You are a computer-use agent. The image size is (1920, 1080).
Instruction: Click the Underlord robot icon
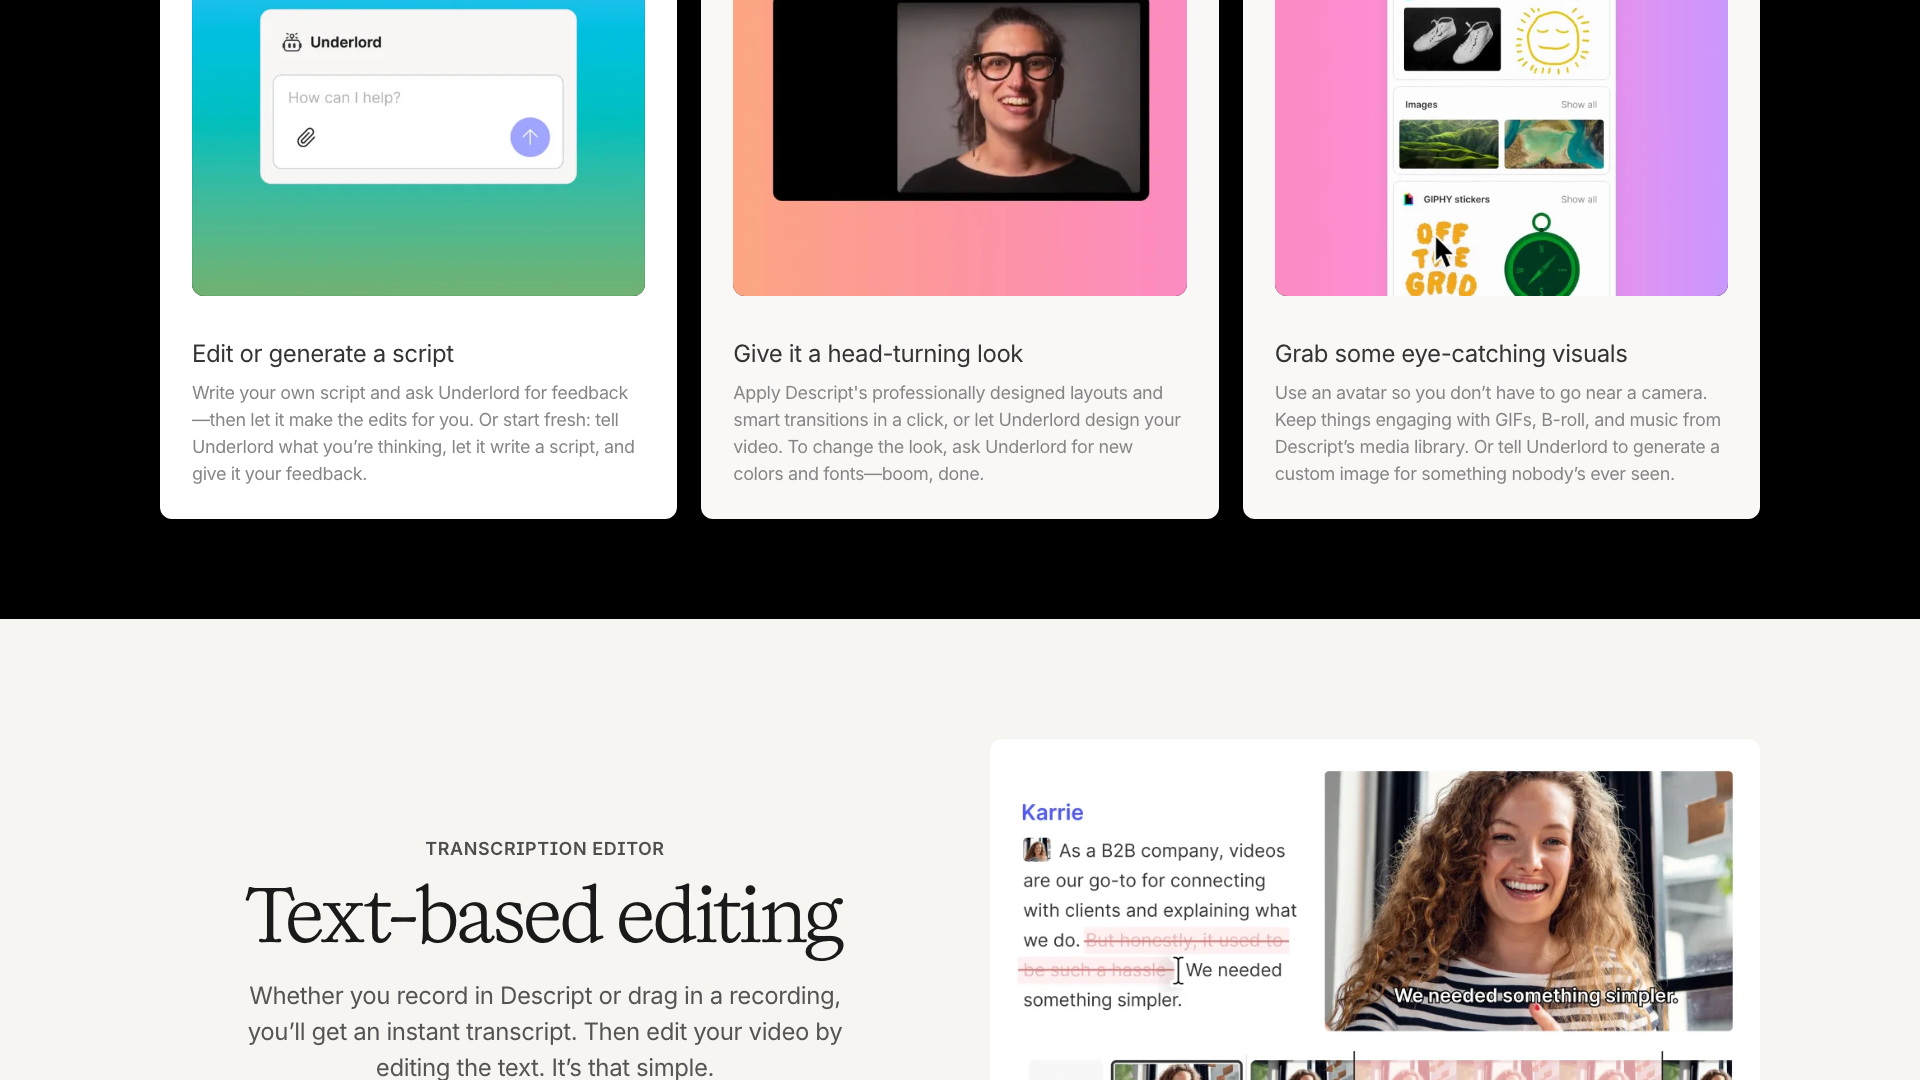291,42
